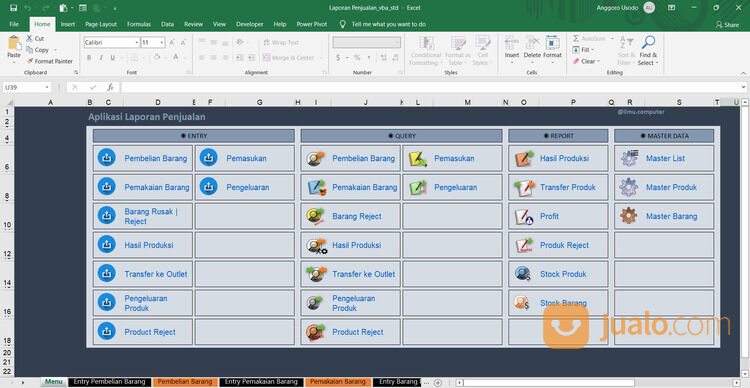Switch to Page Layout tab
Screen dimensions: 750x388
pos(101,24)
